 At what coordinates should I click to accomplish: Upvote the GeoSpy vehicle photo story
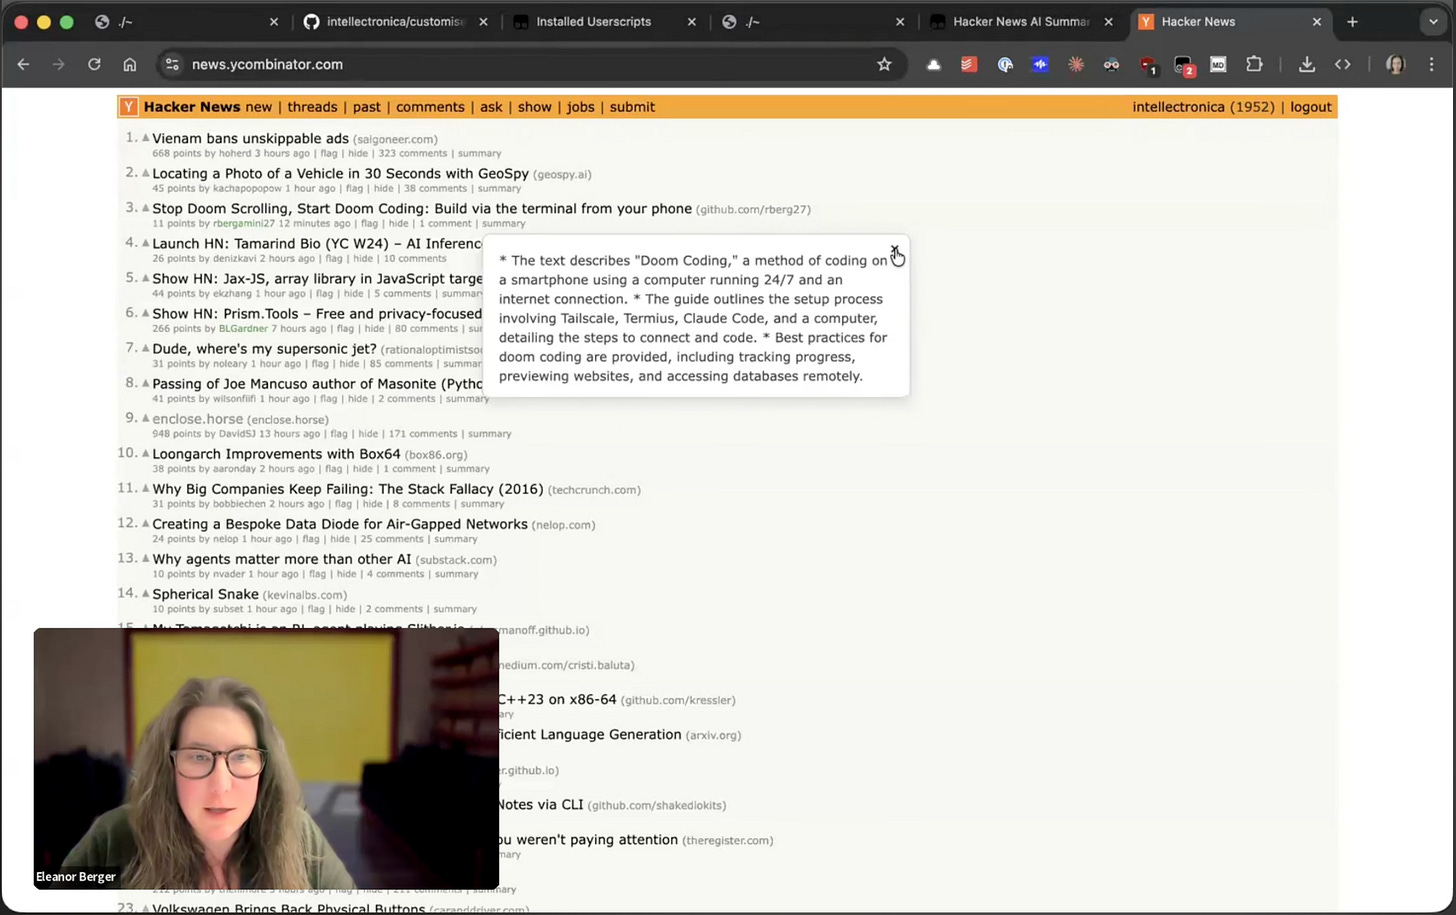[x=145, y=173]
